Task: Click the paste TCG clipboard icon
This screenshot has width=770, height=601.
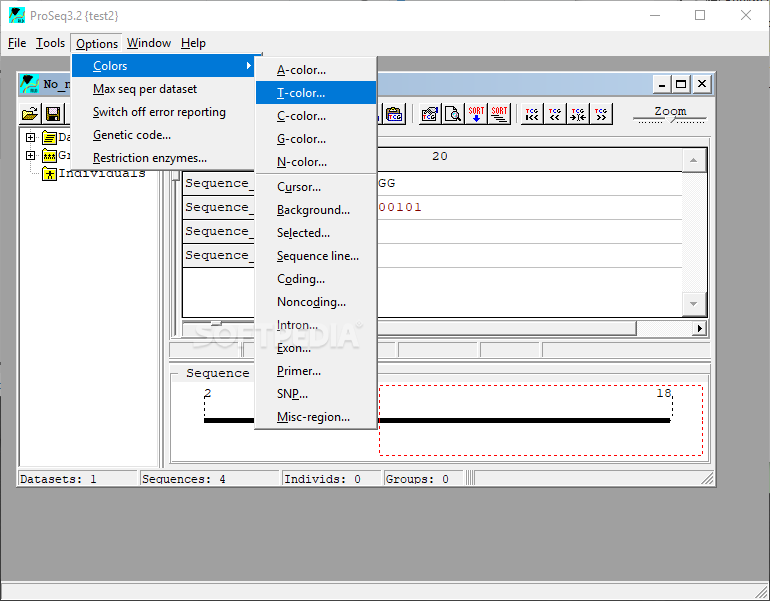Action: (x=394, y=114)
